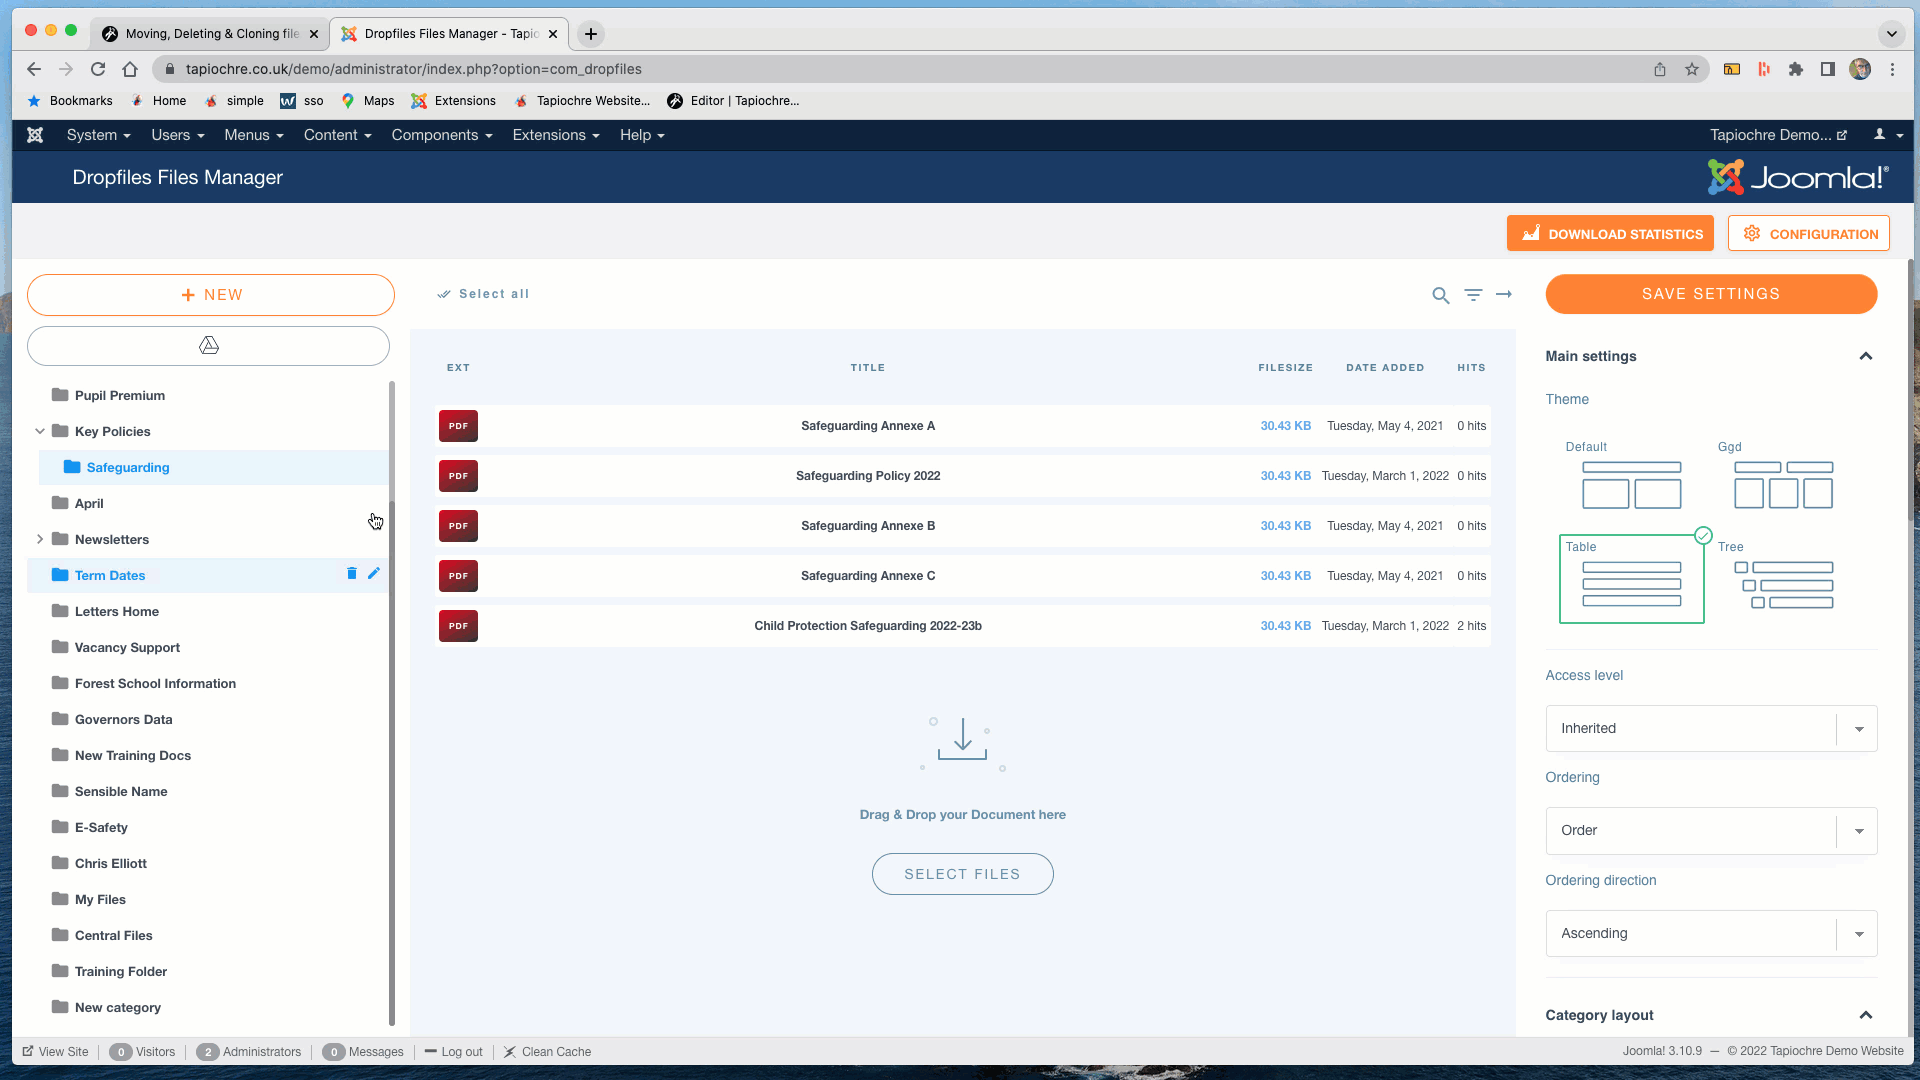Go to the browser home page icon
Screen dimensions: 1920x1080
click(130, 69)
